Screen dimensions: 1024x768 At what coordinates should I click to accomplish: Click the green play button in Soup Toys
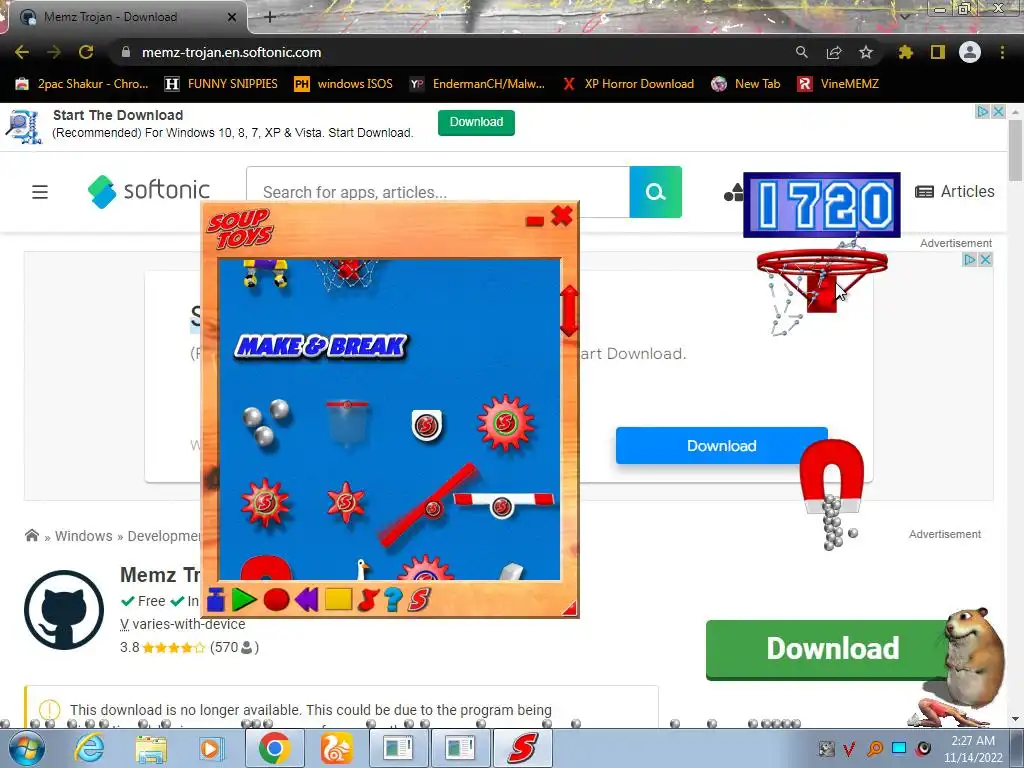point(244,599)
